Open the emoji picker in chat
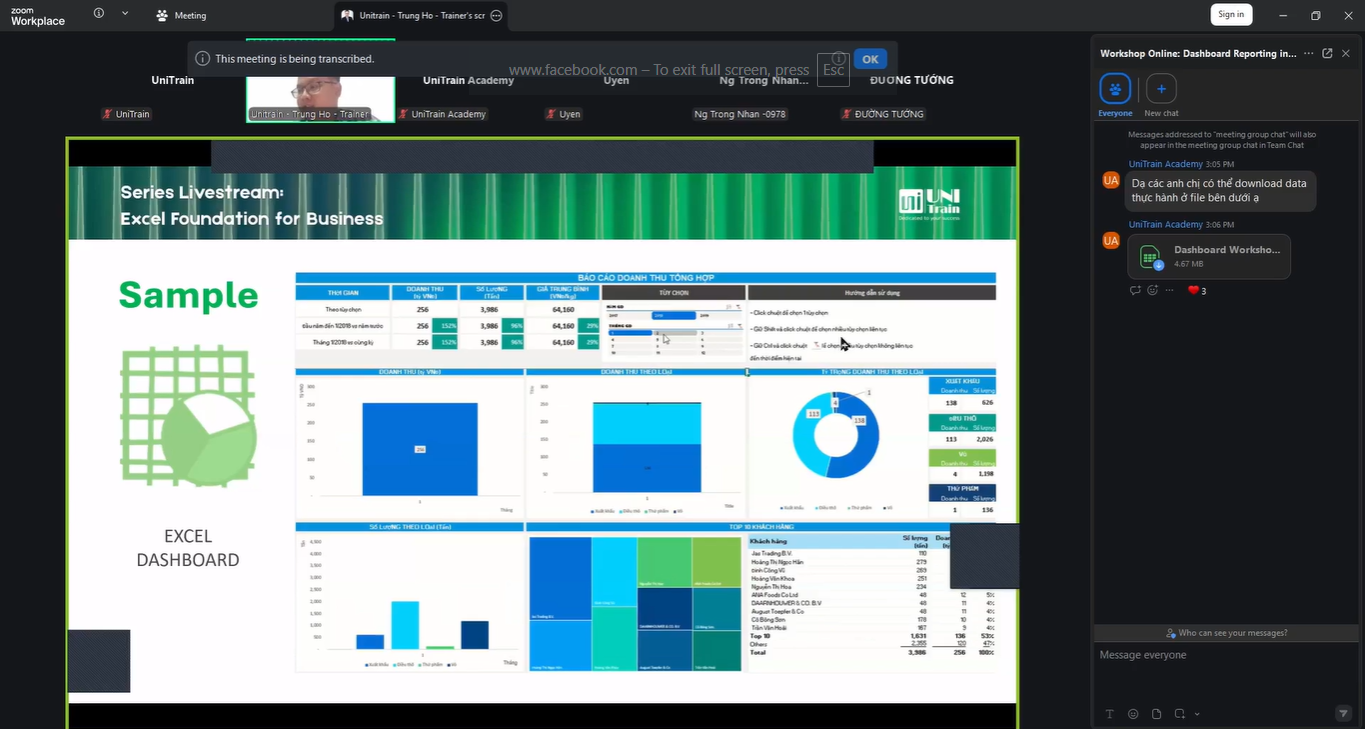This screenshot has width=1365, height=729. [1133, 714]
